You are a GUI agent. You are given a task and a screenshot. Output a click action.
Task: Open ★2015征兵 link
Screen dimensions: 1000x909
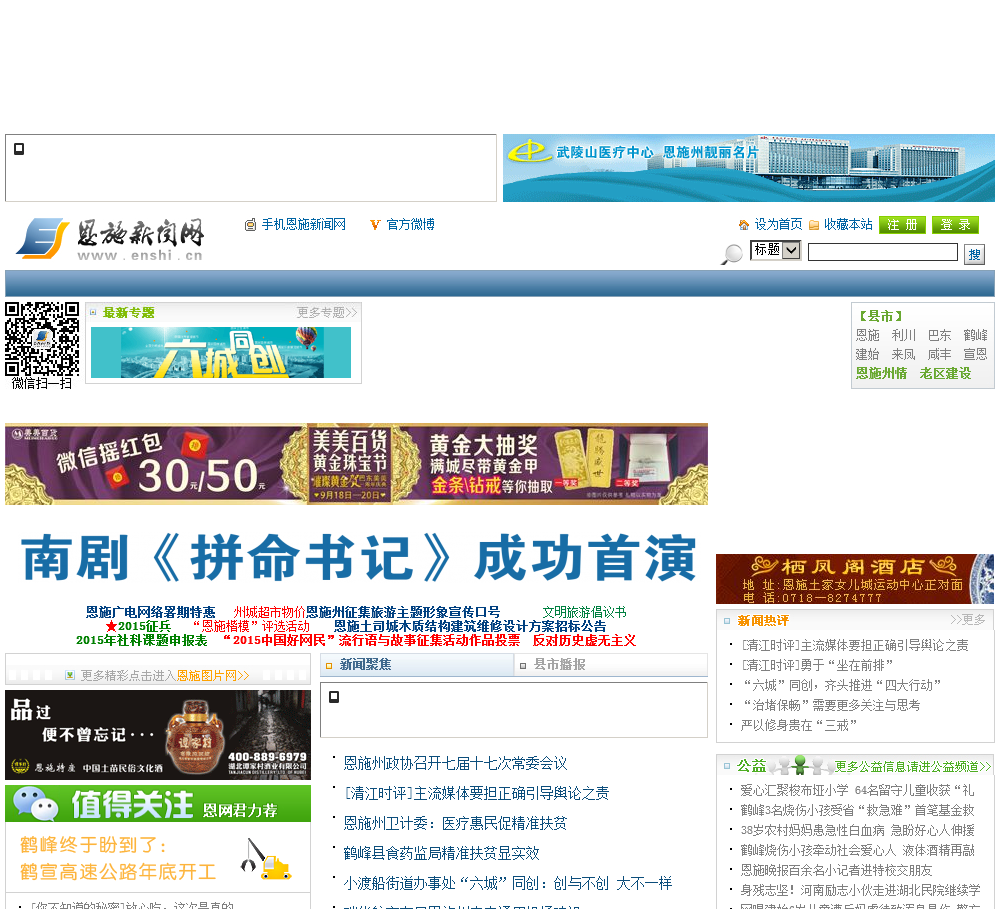coord(138,626)
